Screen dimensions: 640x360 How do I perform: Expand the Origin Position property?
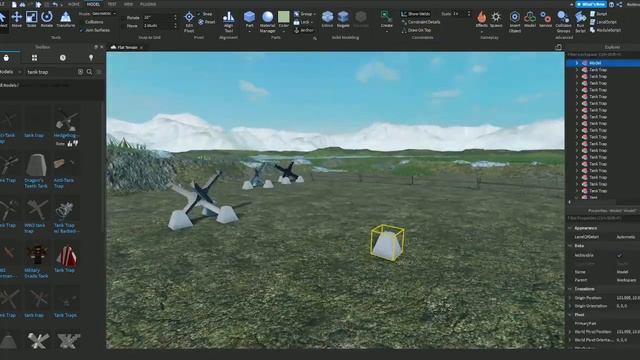pos(570,298)
